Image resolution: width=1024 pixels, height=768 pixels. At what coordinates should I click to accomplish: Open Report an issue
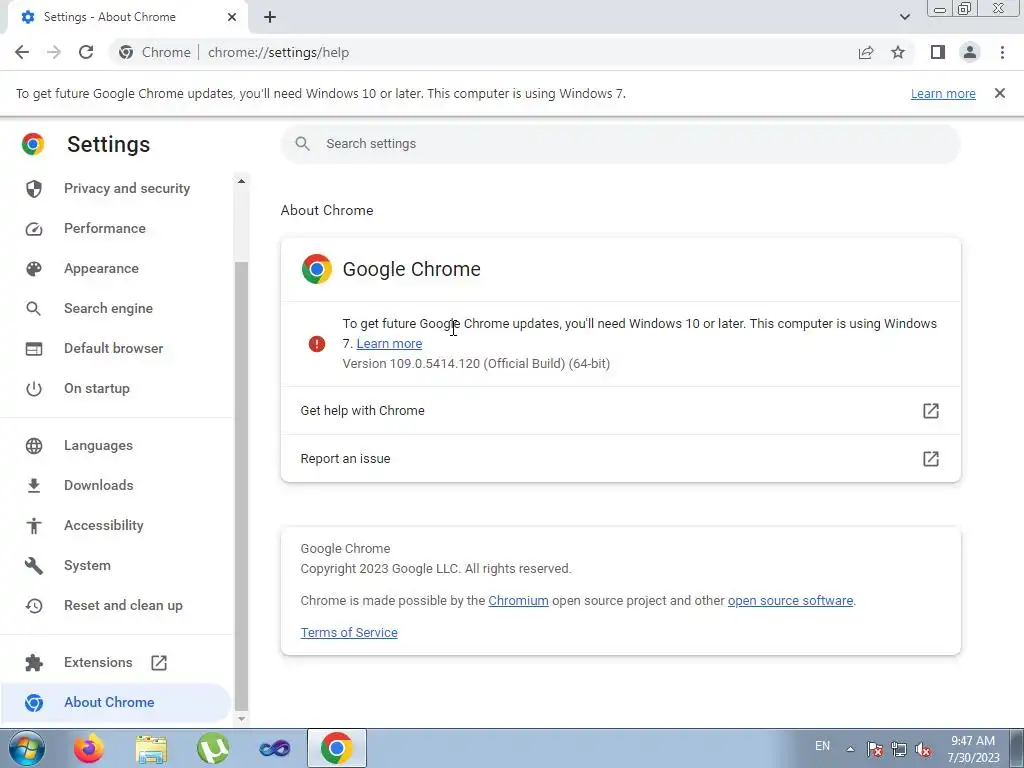click(x=620, y=458)
